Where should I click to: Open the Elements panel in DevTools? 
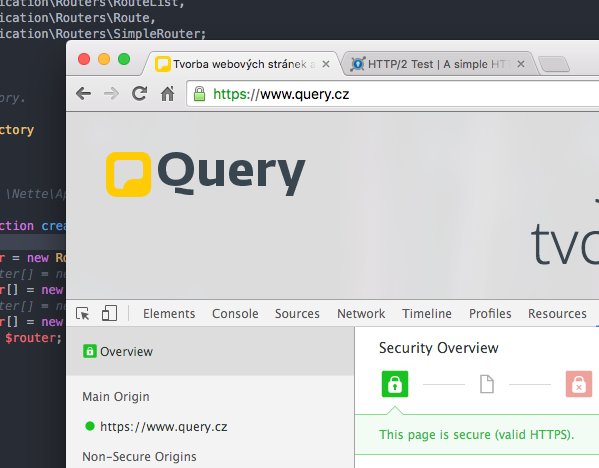[169, 314]
